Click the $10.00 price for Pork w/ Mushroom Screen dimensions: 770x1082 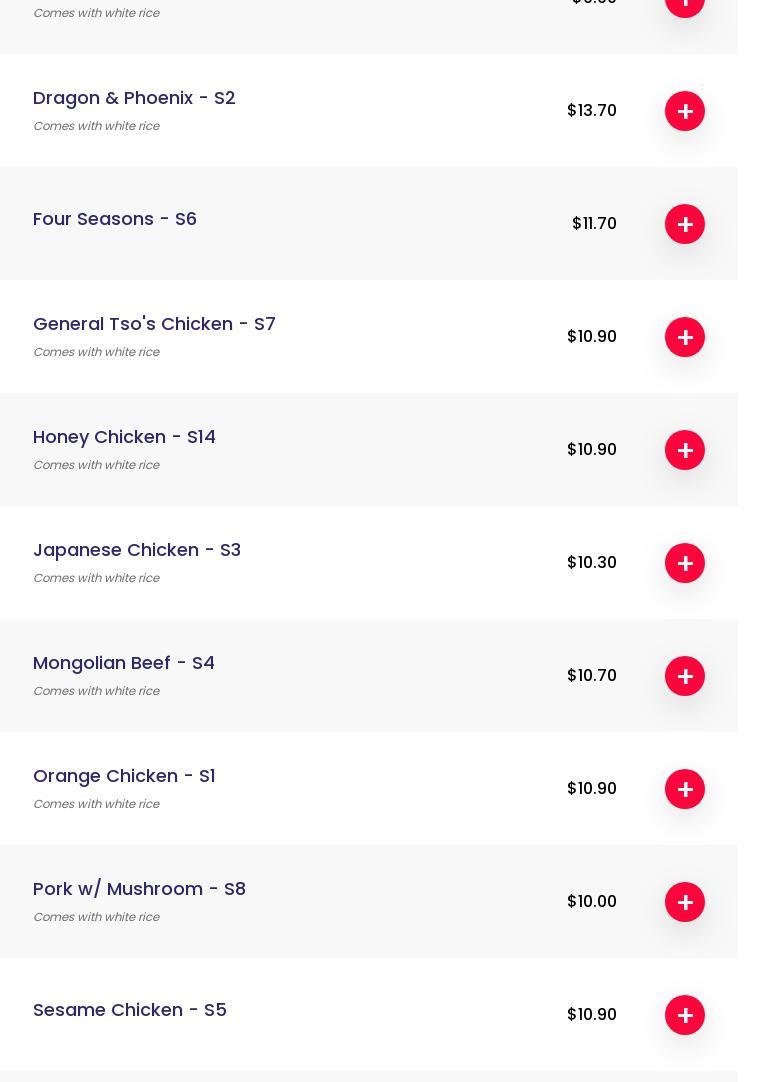(x=592, y=902)
